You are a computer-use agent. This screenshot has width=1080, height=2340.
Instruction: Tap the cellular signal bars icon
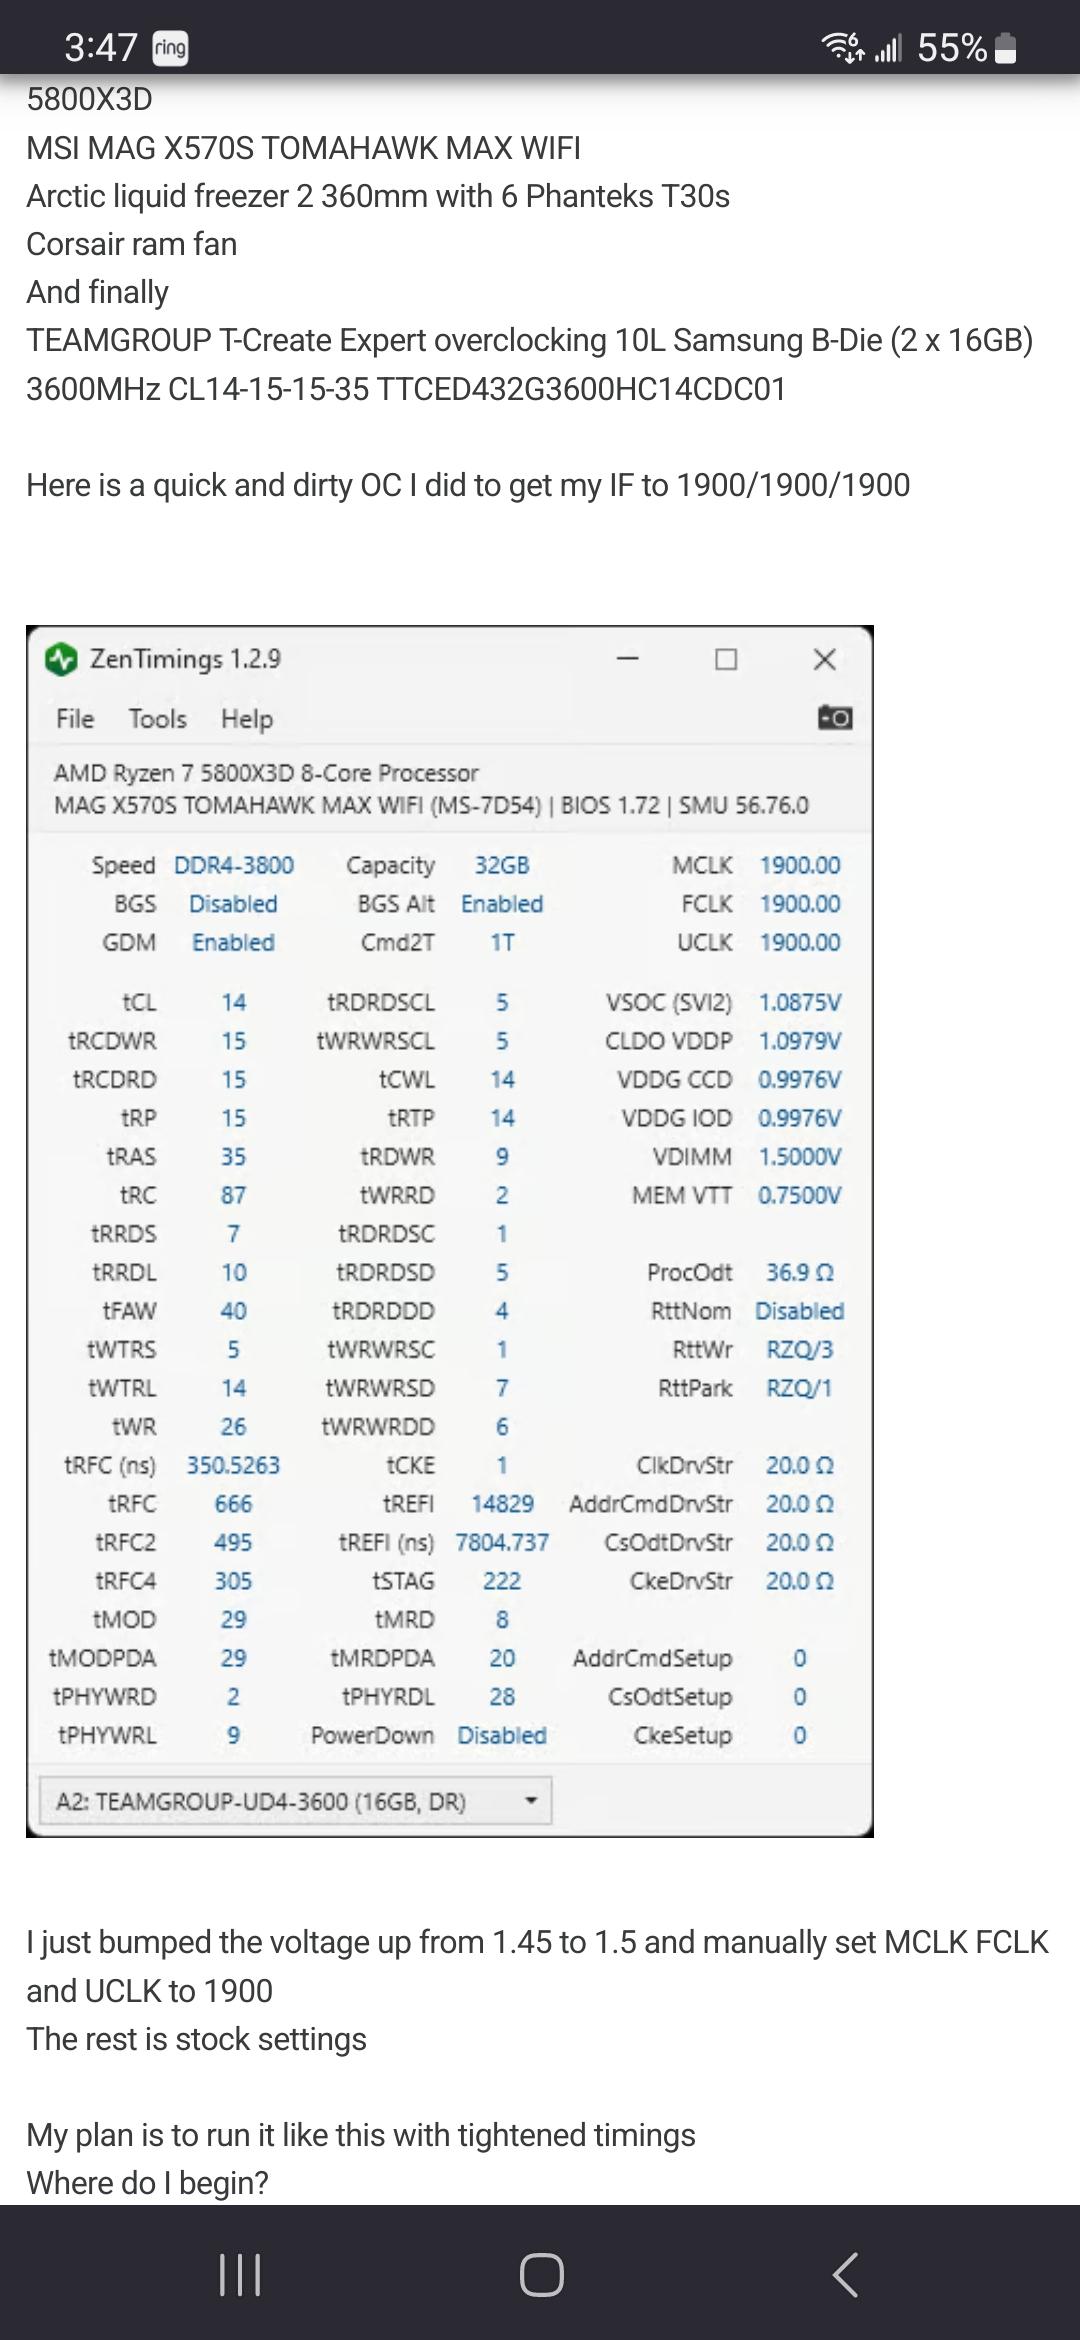(x=888, y=47)
